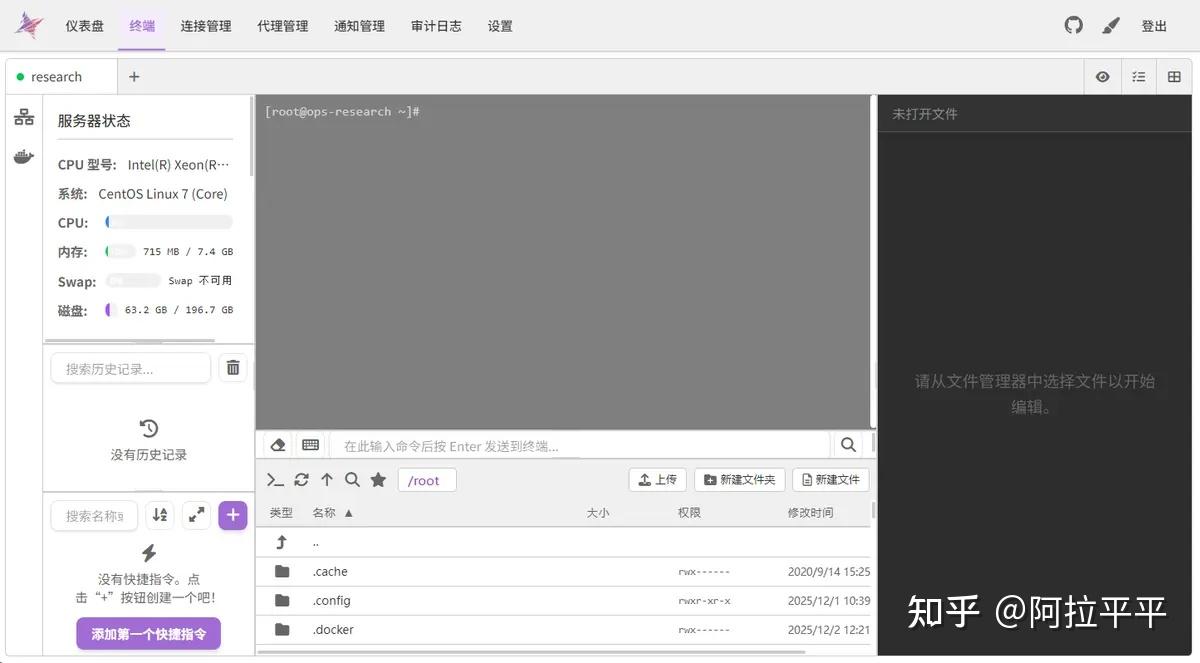Click 添加第一个快捷指令 button
The width and height of the screenshot is (1200, 663).
149,634
